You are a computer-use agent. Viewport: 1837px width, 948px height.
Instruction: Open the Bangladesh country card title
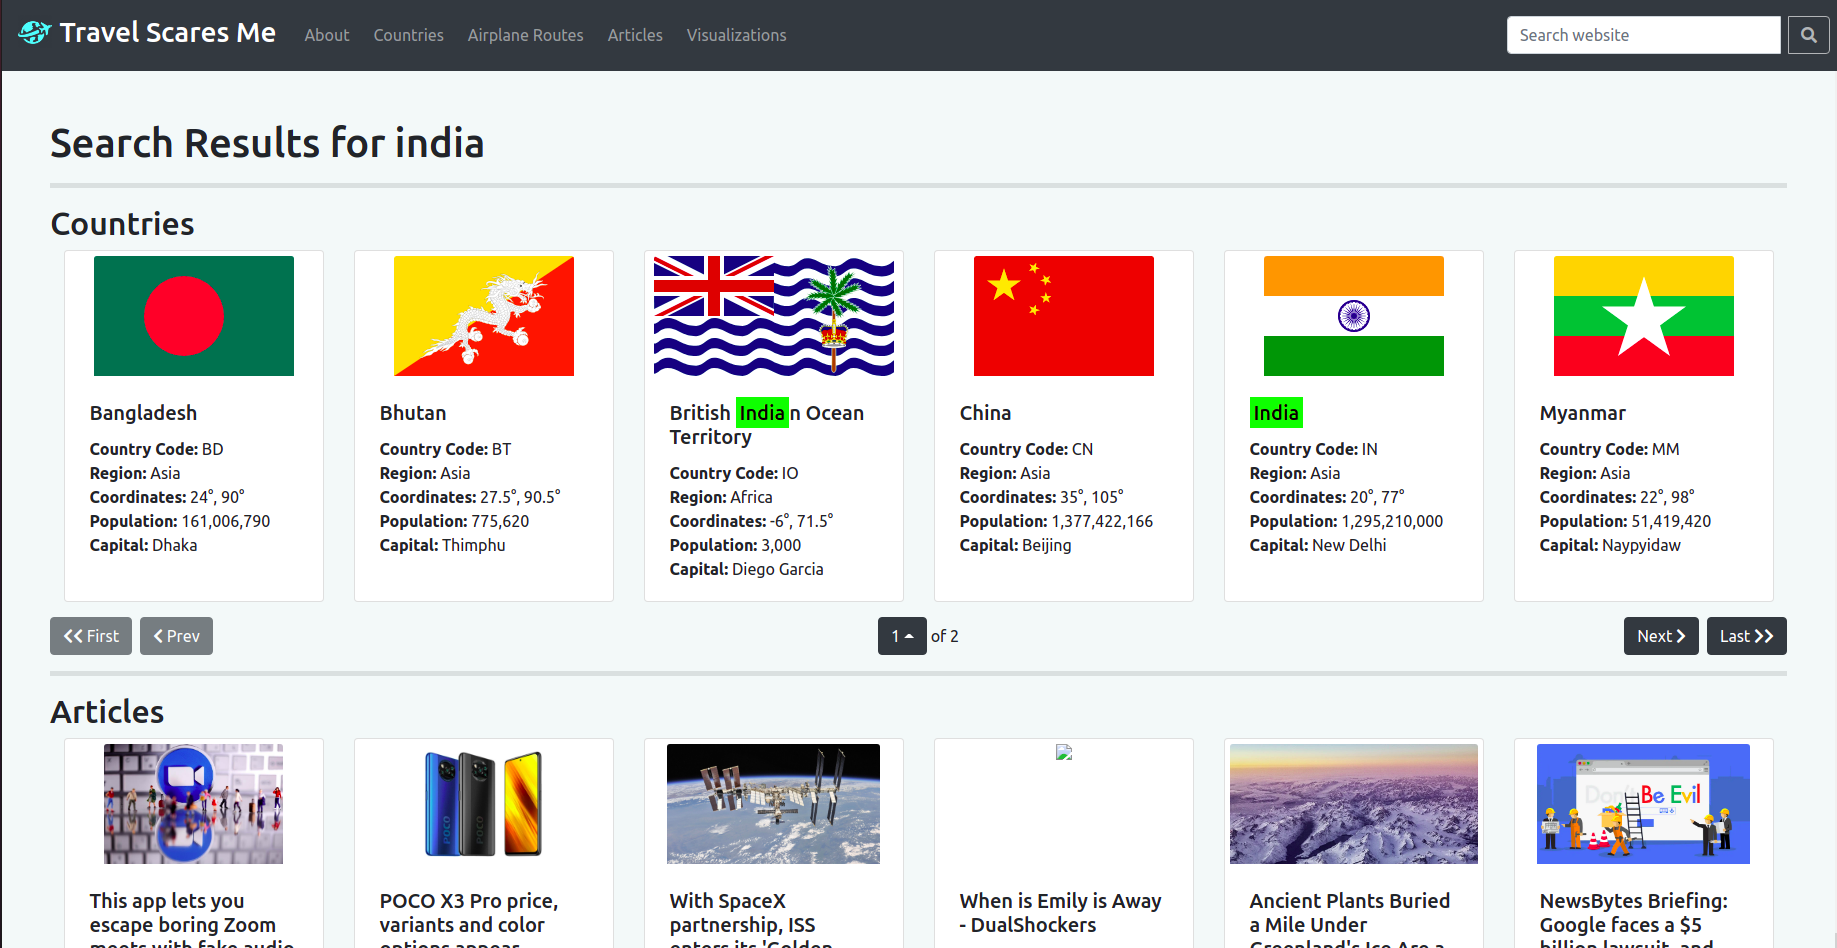[x=143, y=413]
